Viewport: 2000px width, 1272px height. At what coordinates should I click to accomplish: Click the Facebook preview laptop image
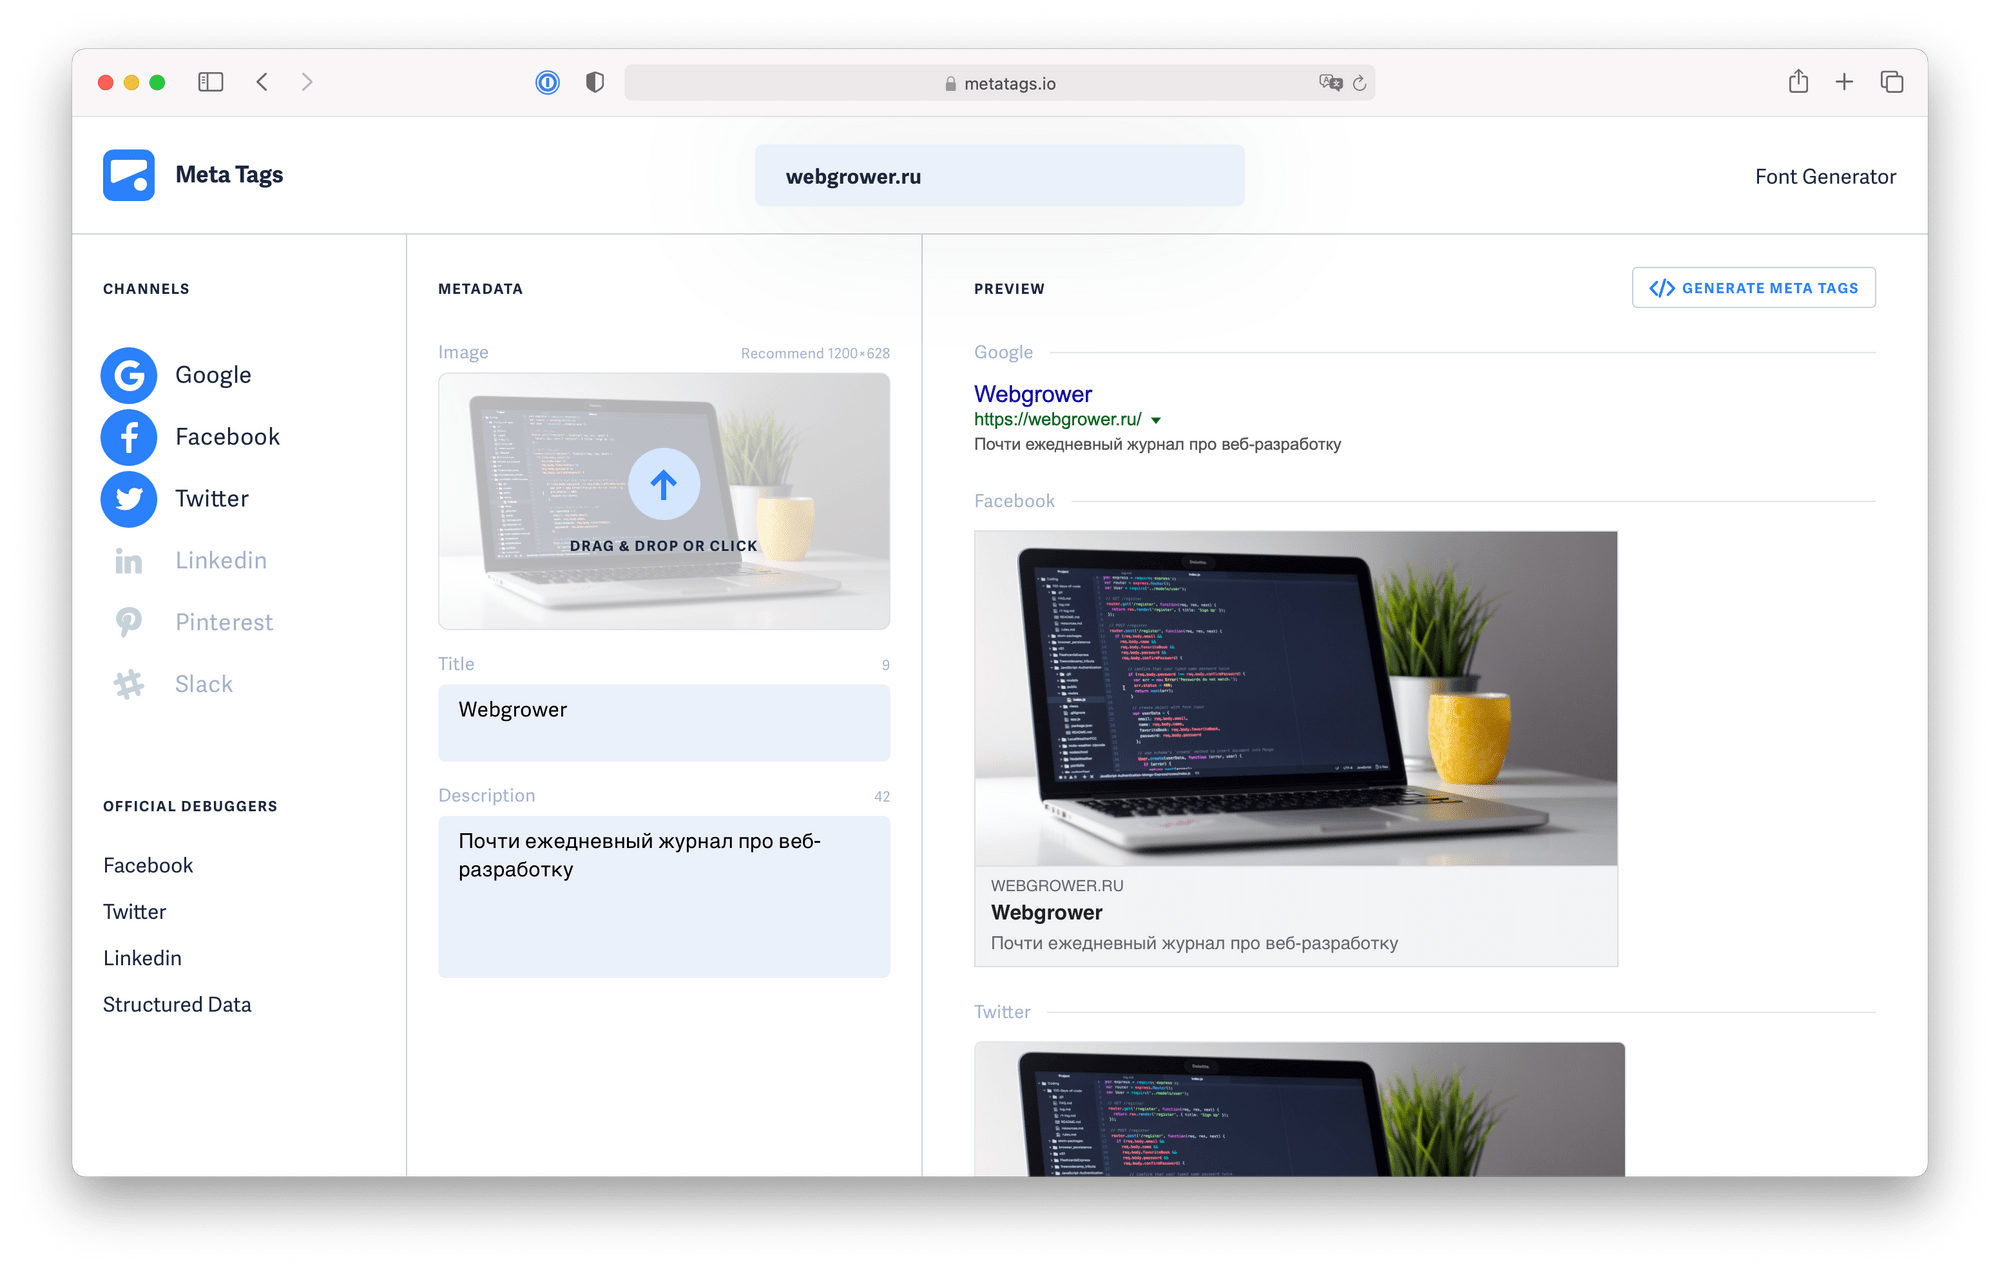tap(1296, 698)
